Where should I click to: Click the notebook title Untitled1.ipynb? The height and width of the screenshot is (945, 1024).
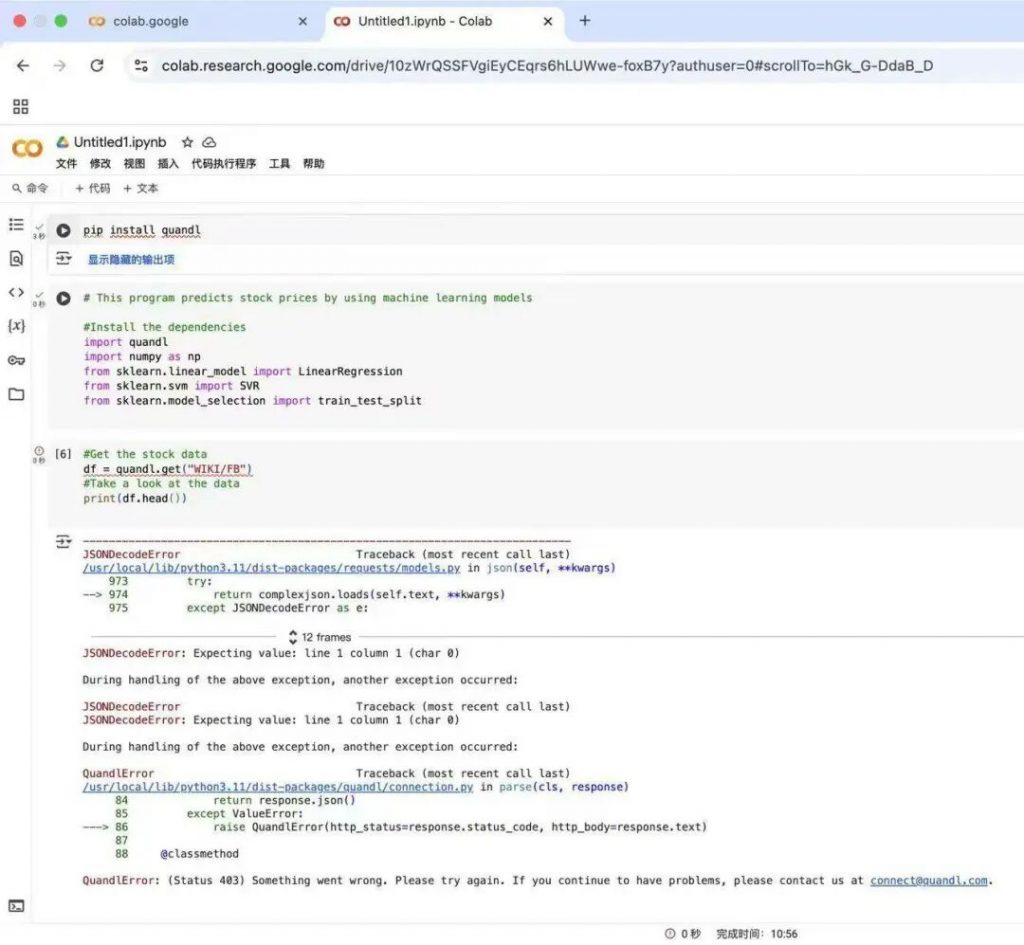pyautogui.click(x=120, y=142)
